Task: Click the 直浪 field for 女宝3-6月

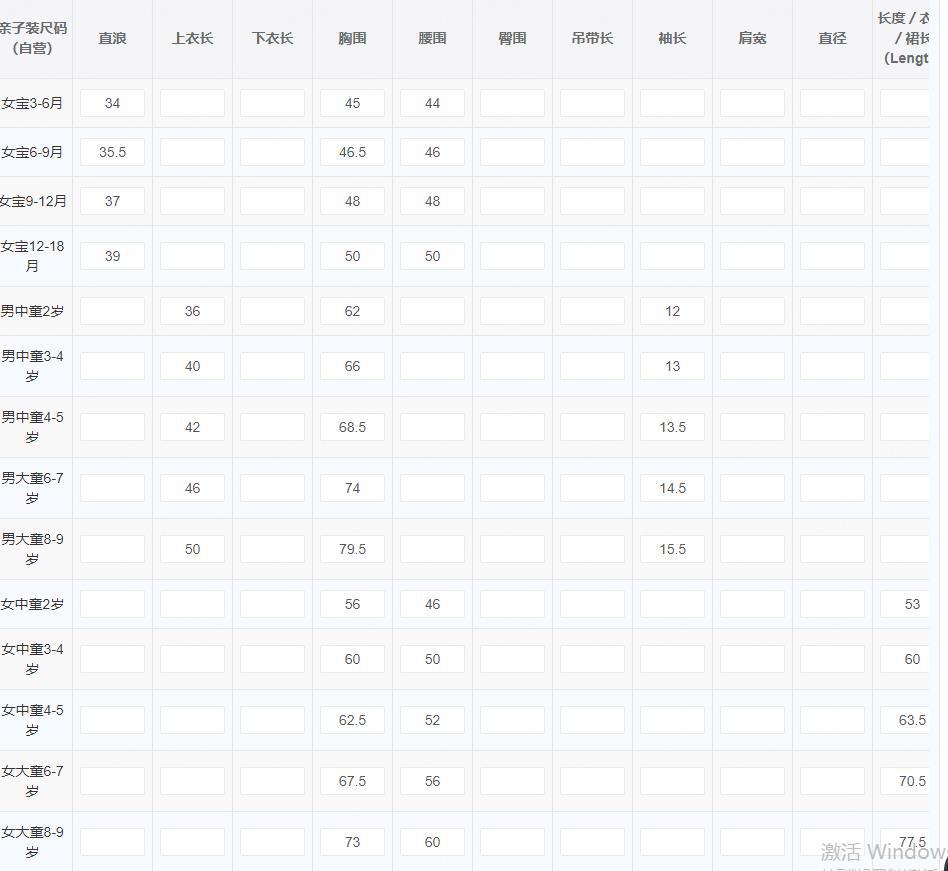Action: coord(112,103)
